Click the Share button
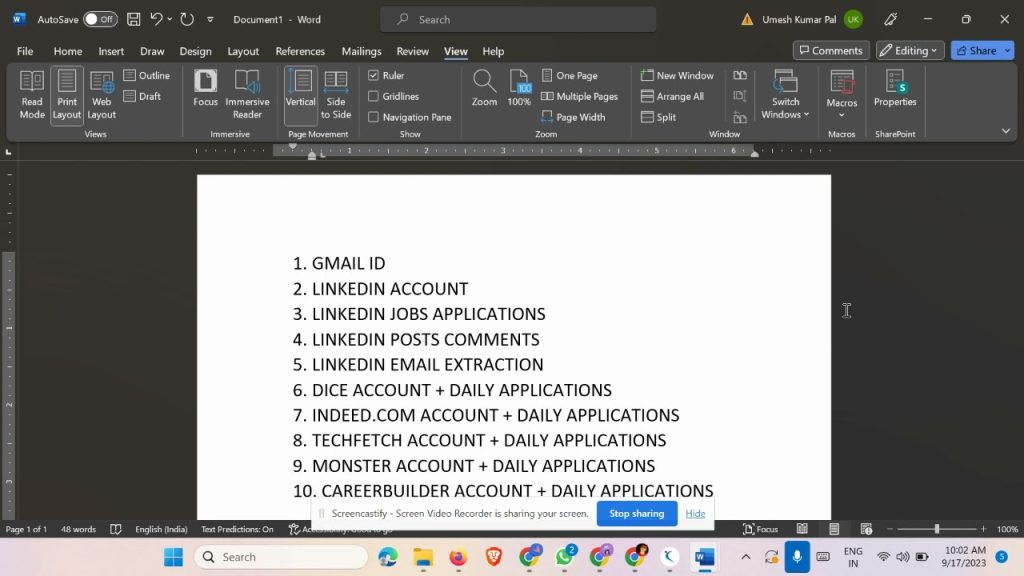Image resolution: width=1024 pixels, height=576 pixels. 976,50
